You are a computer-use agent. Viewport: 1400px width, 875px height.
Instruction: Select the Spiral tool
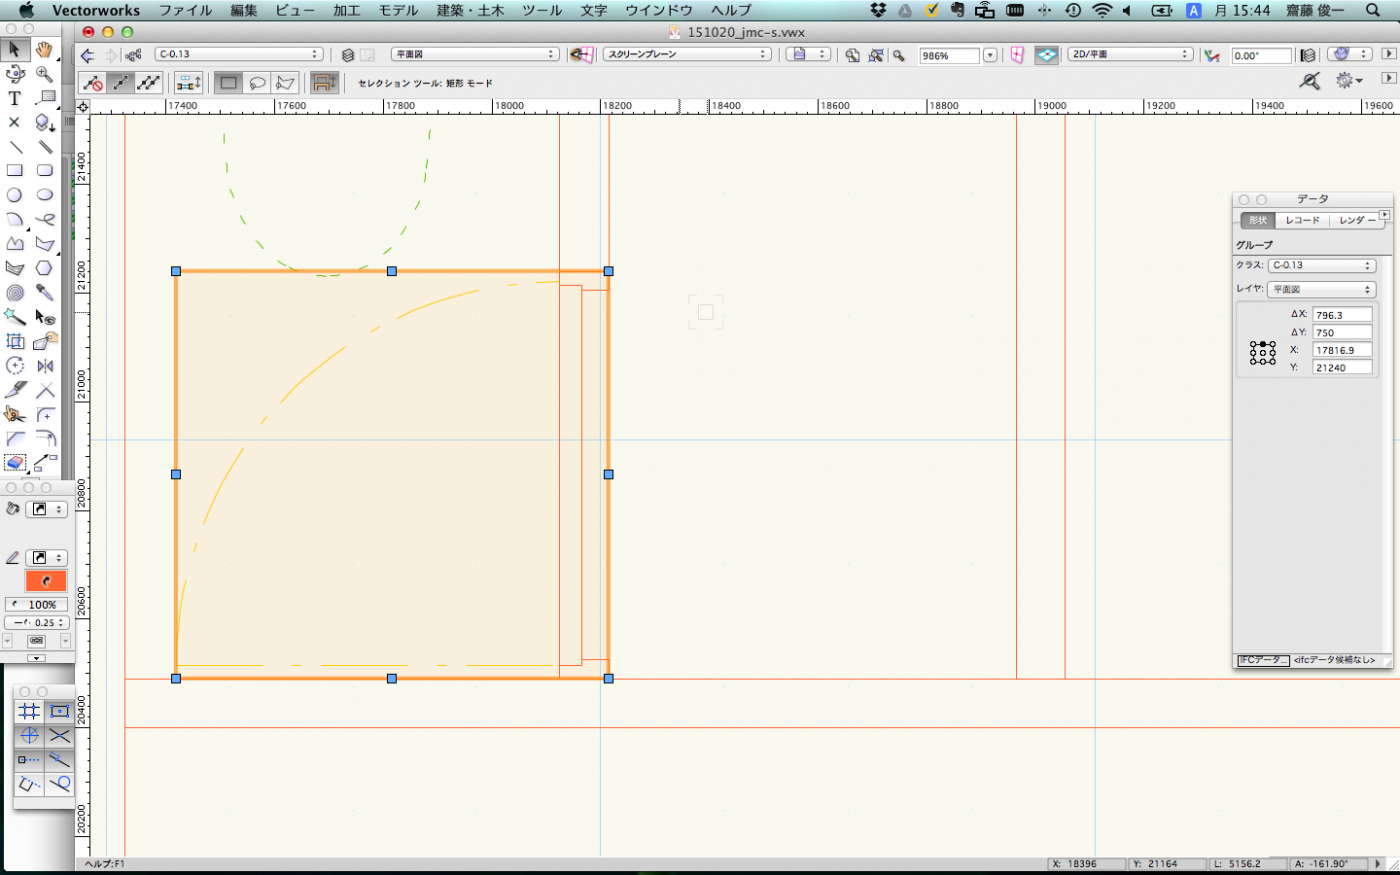click(x=14, y=293)
